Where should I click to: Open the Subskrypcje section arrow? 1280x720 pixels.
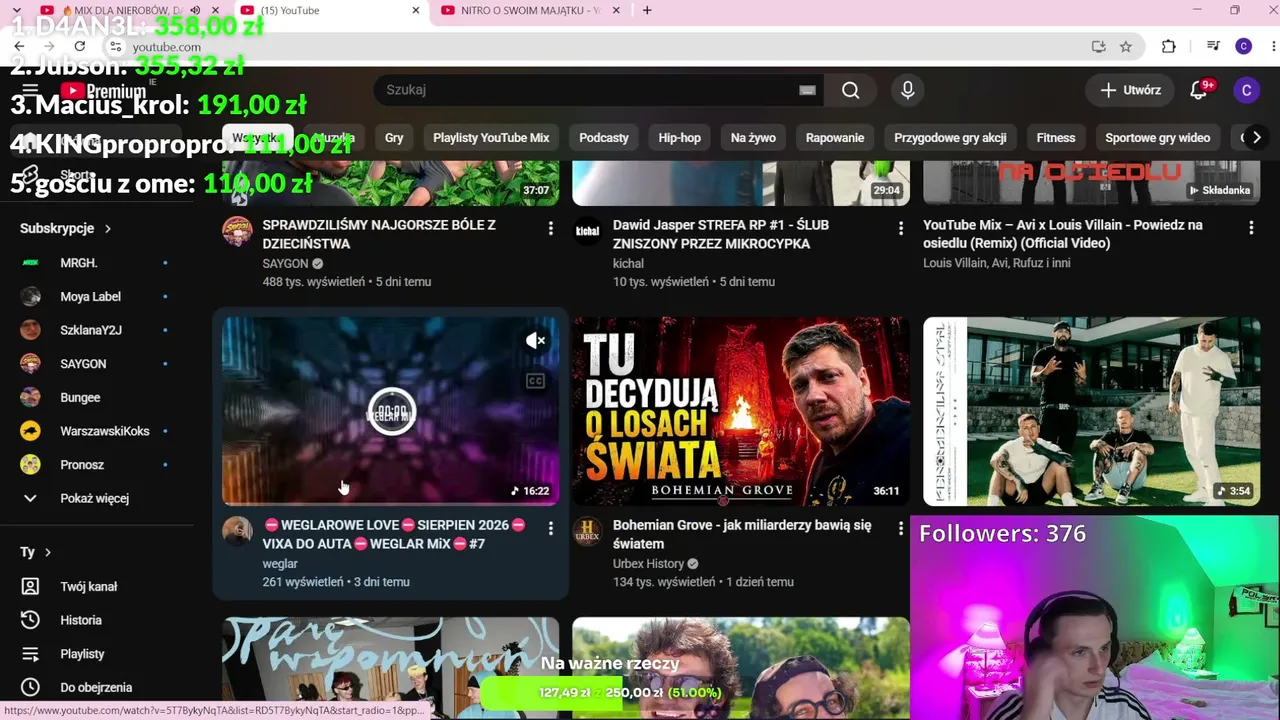point(107,228)
